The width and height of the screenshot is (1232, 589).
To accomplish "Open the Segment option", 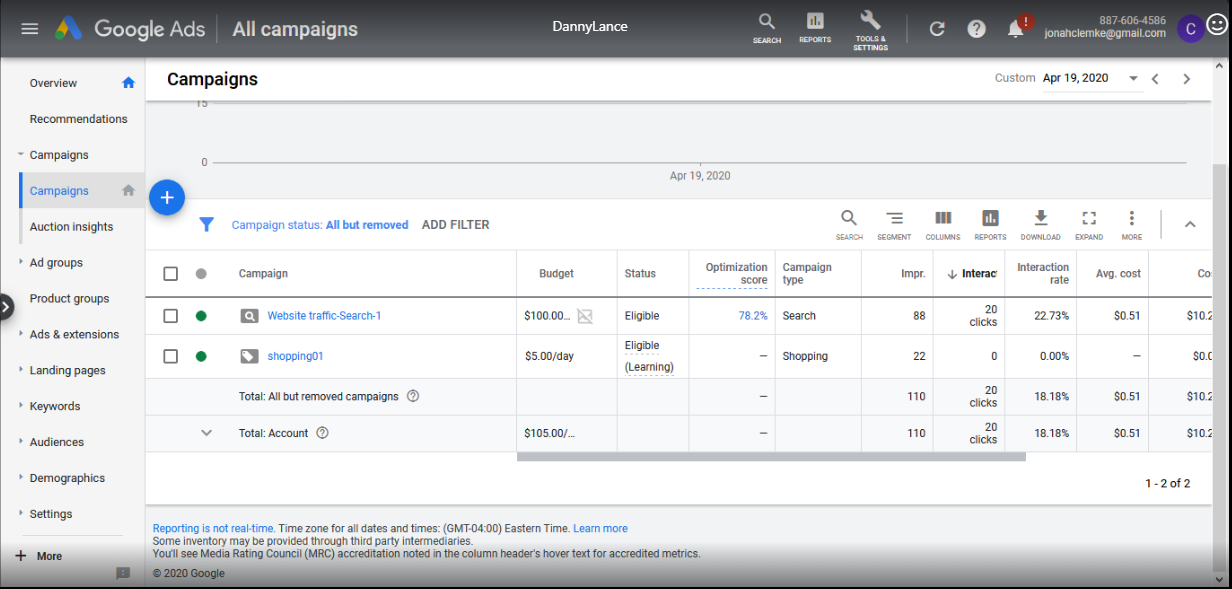I will coord(894,224).
